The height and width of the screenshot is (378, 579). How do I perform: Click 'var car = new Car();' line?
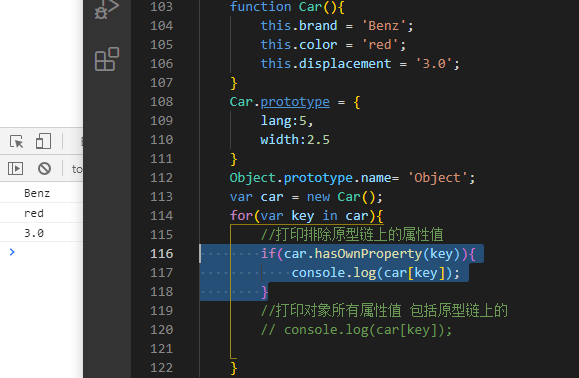[306, 197]
